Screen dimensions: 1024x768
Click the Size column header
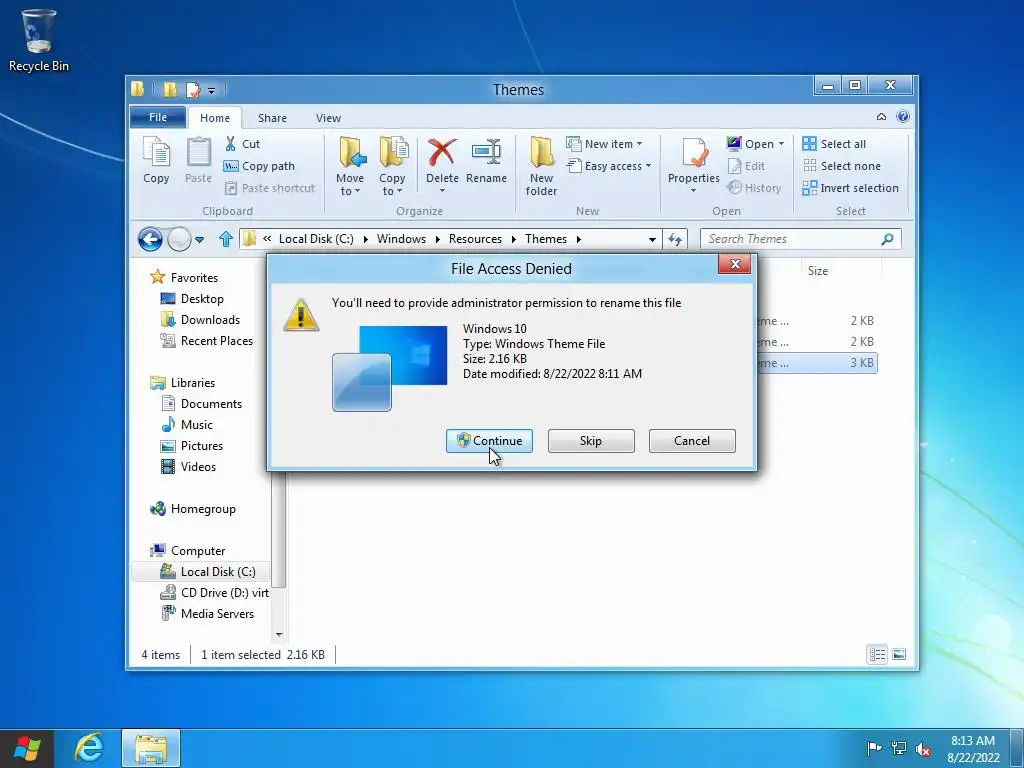(818, 270)
